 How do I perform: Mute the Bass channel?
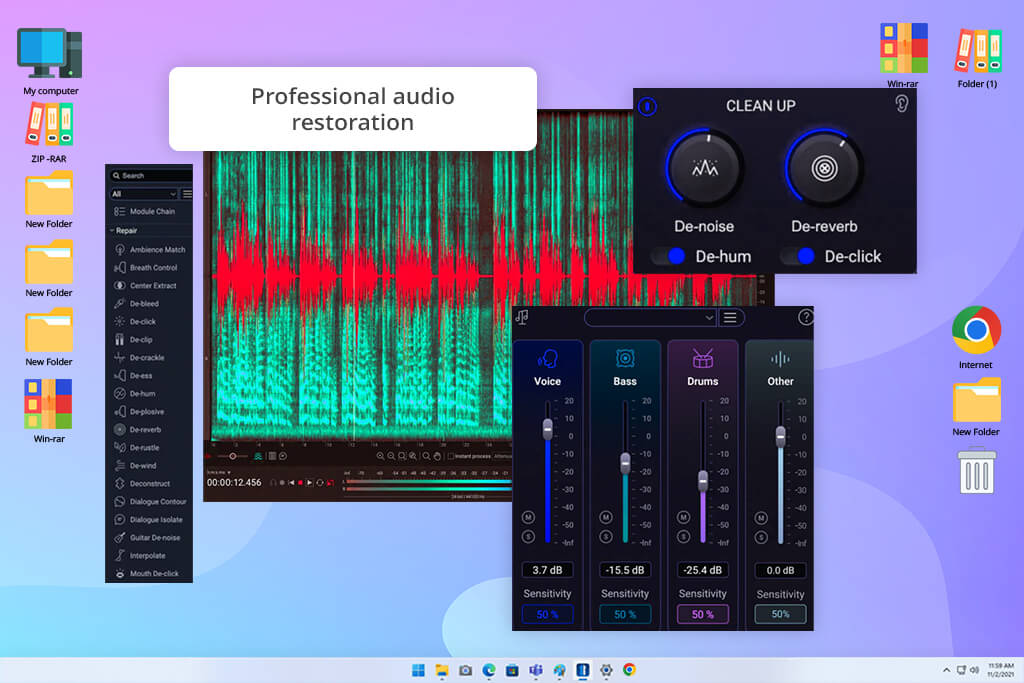coord(606,517)
